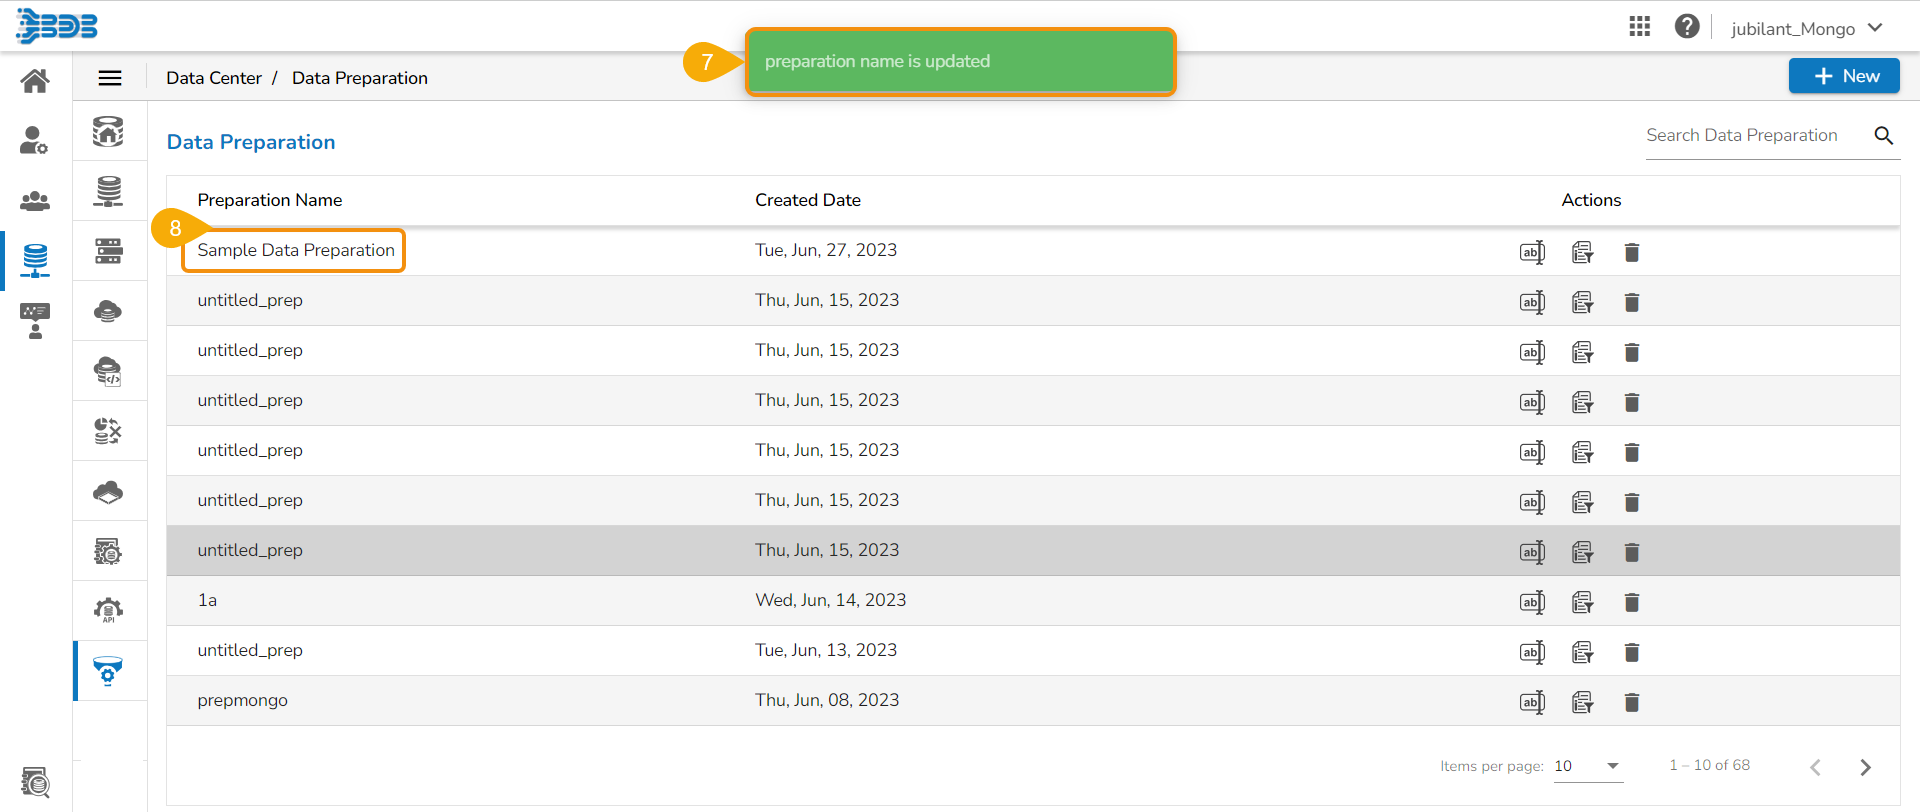Delete the prepmongo preparation
Screen dimensions: 1920x812
[x=1632, y=702]
